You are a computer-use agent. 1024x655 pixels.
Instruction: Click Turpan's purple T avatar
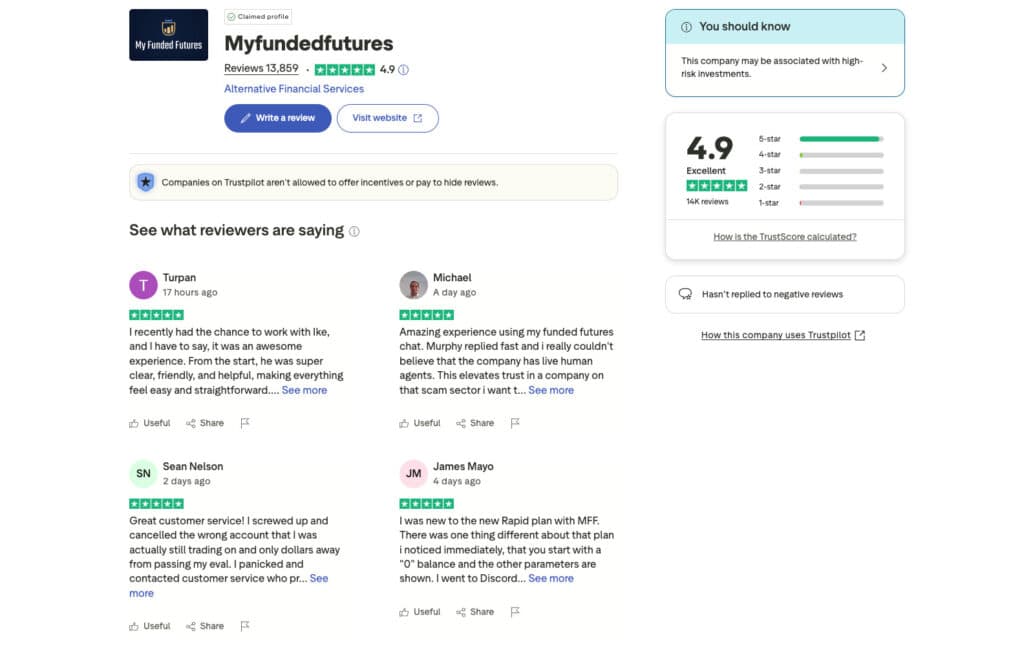(143, 285)
